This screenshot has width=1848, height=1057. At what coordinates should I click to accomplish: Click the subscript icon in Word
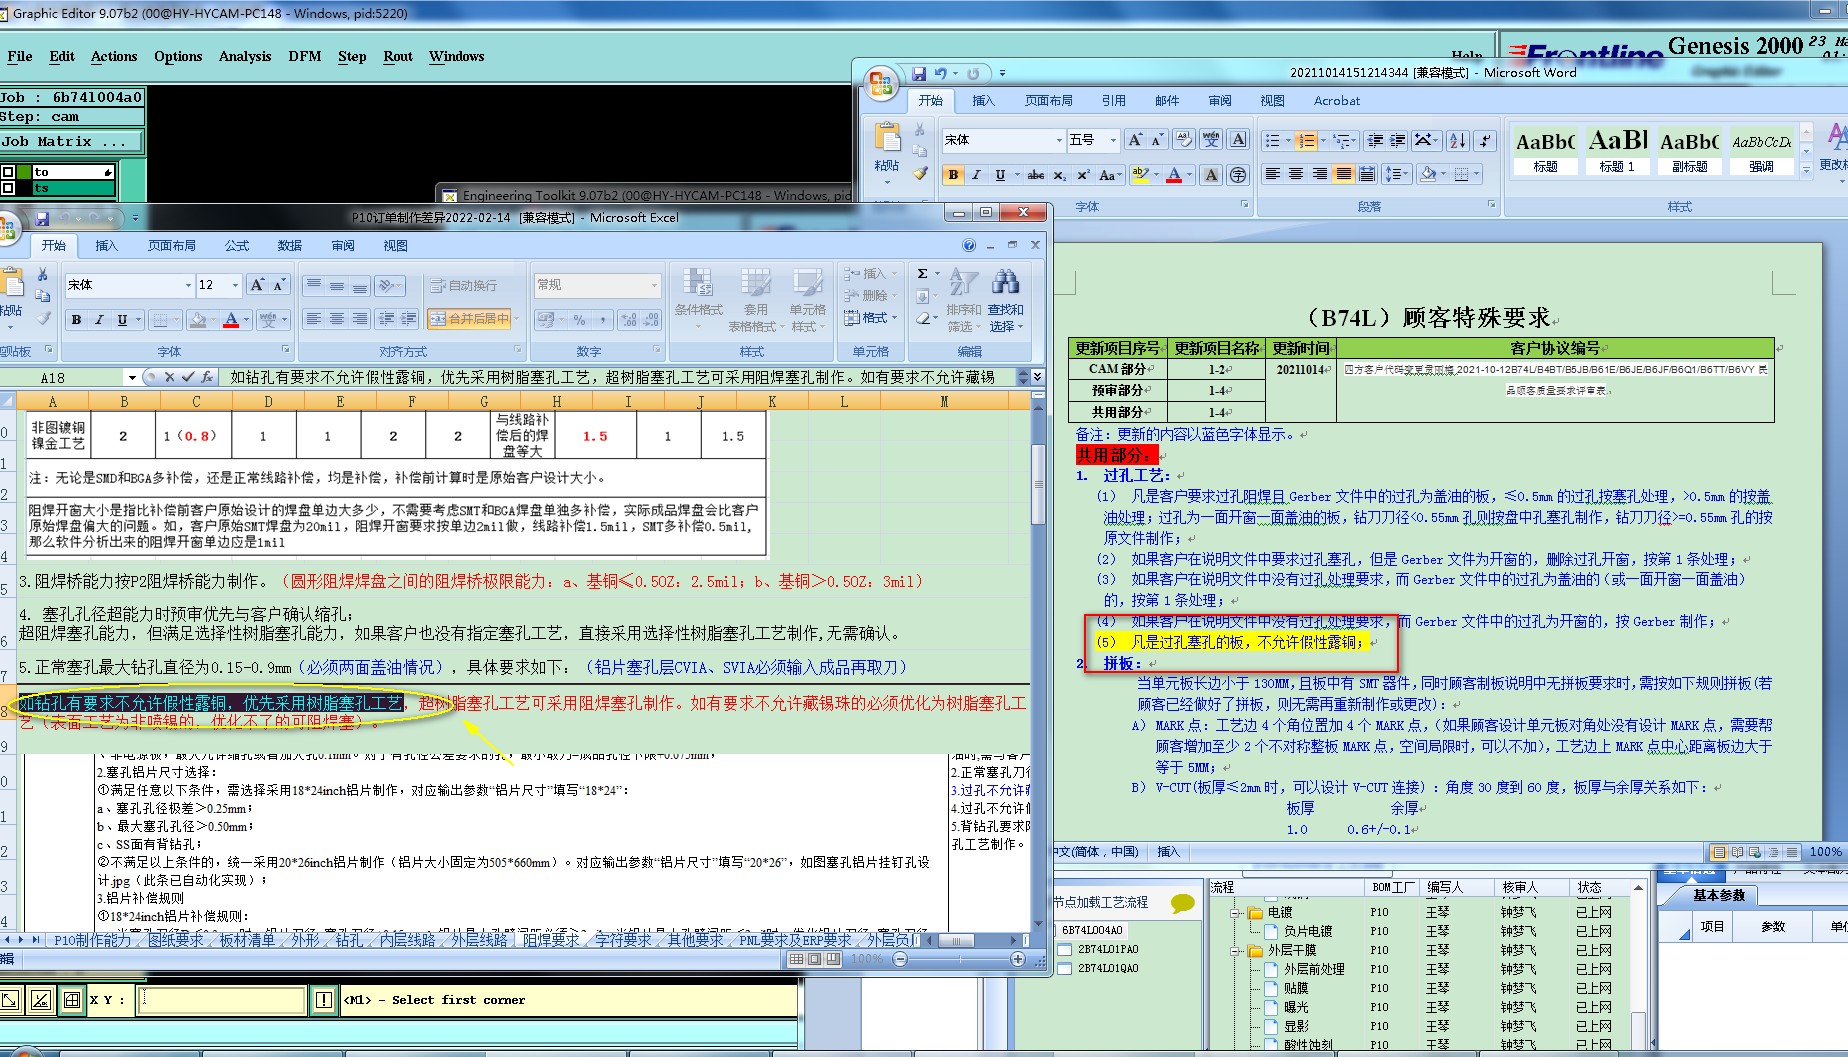point(1059,175)
